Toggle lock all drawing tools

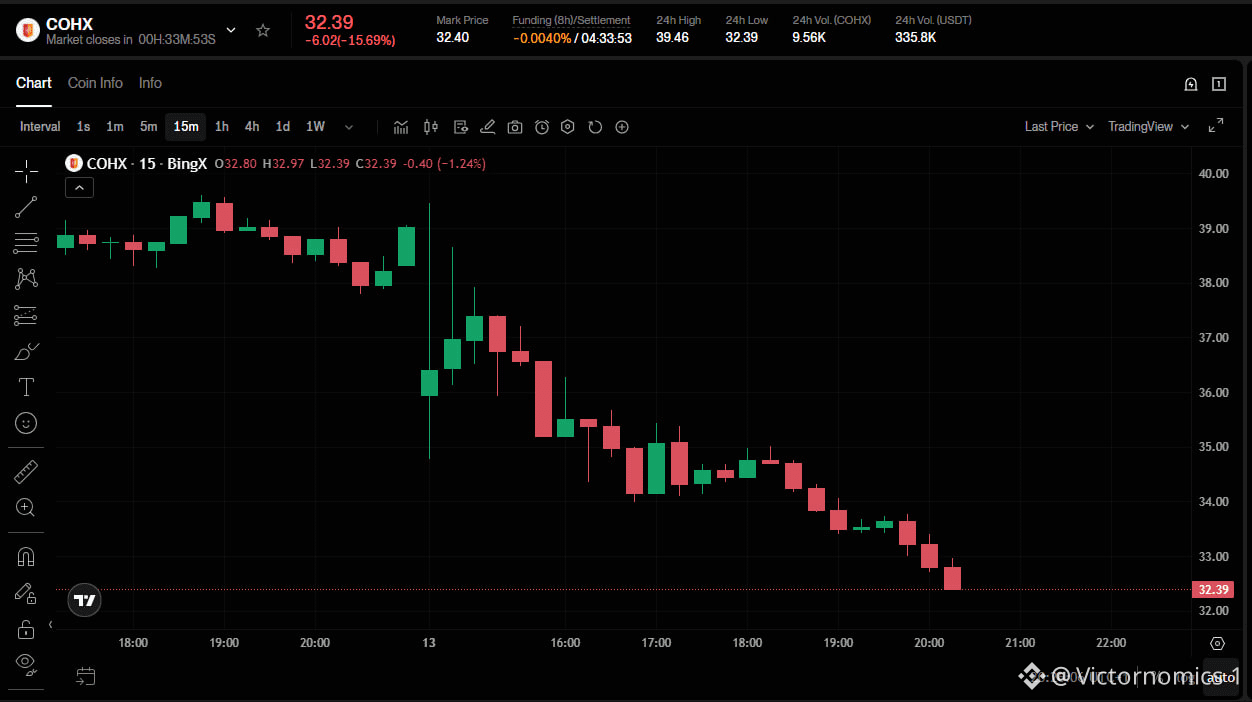[x=27, y=629]
